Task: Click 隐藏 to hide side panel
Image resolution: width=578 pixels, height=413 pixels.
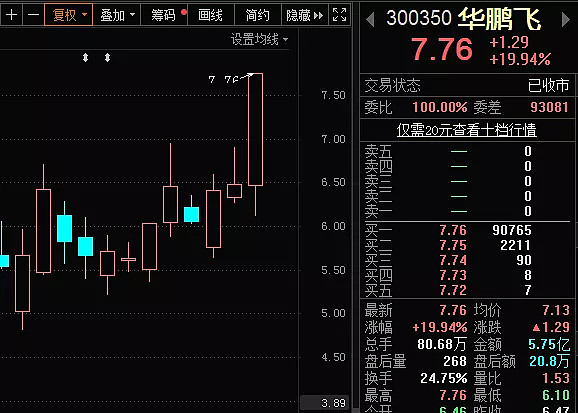Action: point(304,15)
